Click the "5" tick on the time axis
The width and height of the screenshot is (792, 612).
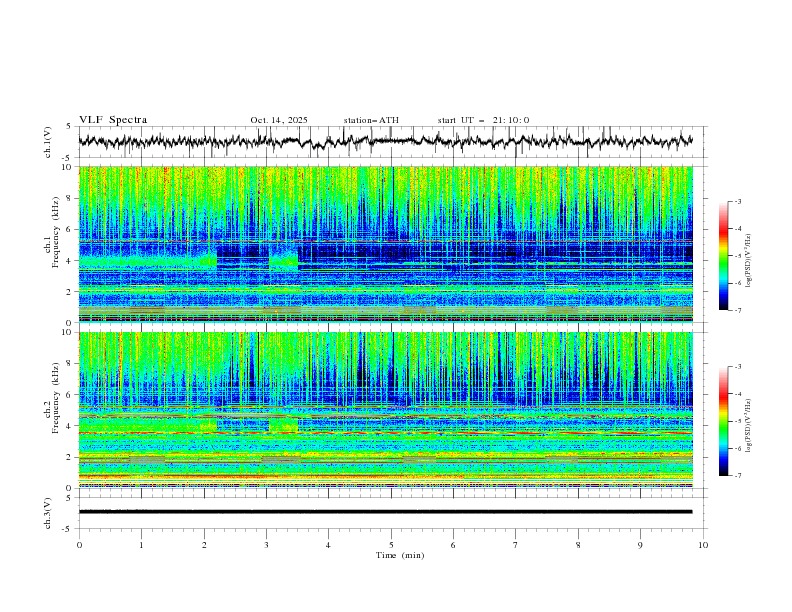(x=391, y=545)
